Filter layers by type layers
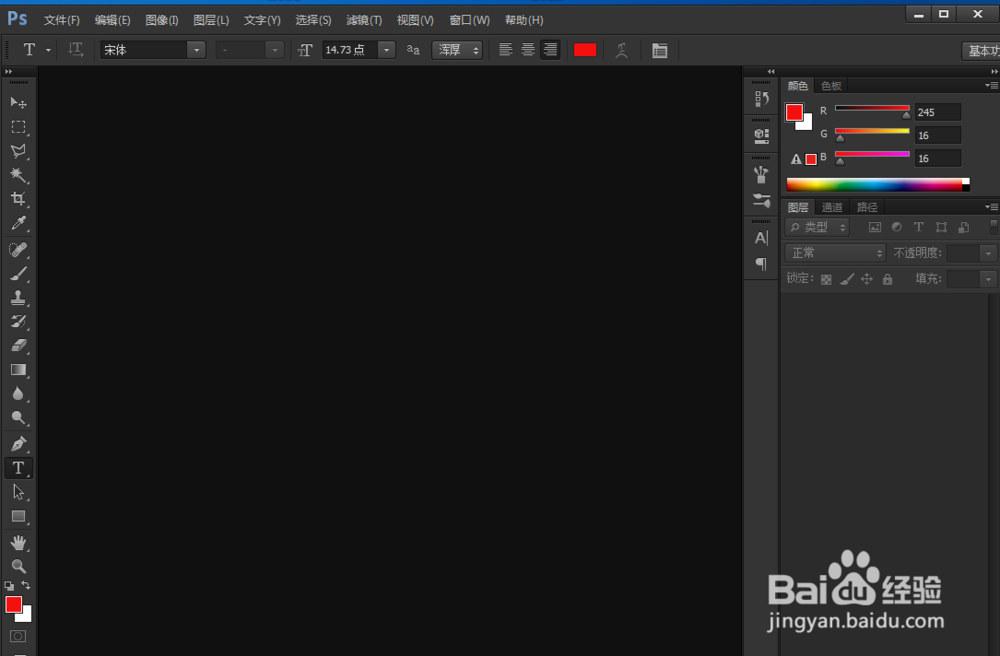This screenshot has width=1000, height=656. (918, 227)
